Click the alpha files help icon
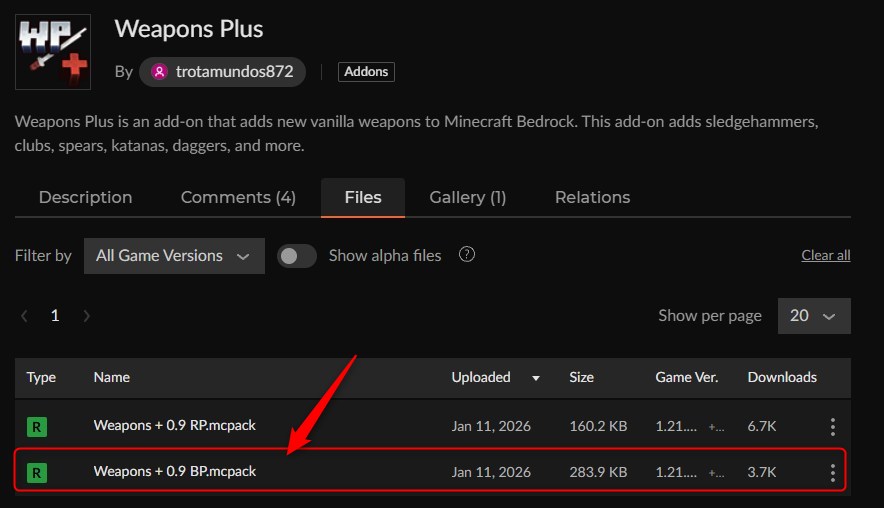884x508 pixels. [466, 255]
